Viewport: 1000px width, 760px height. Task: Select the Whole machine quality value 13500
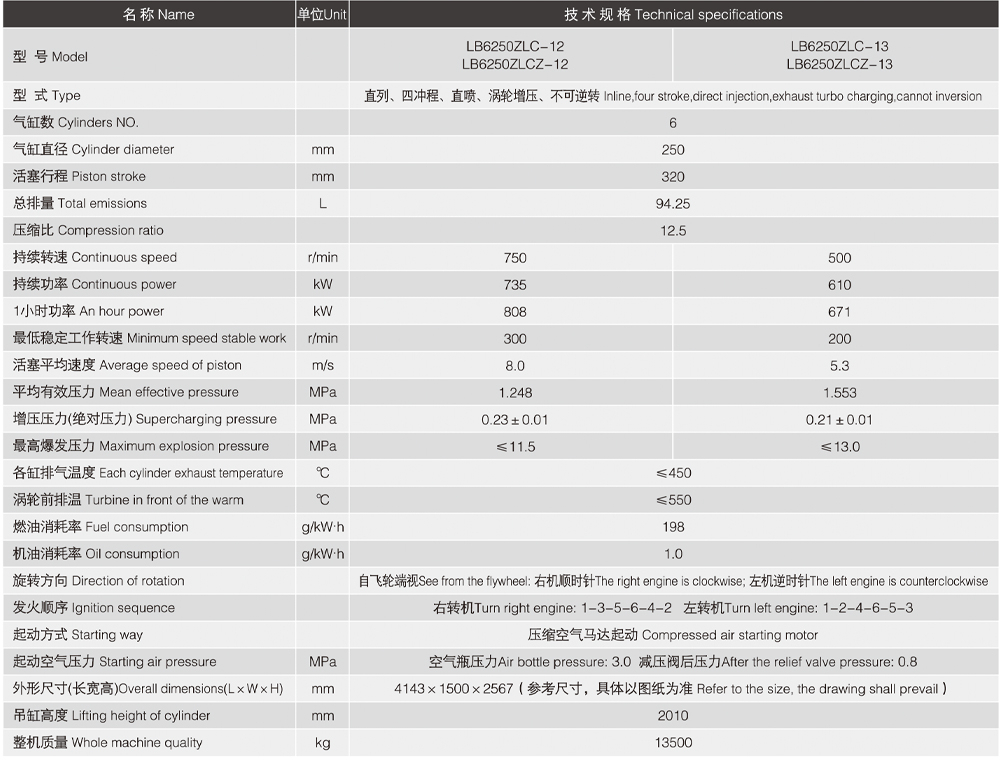click(673, 743)
